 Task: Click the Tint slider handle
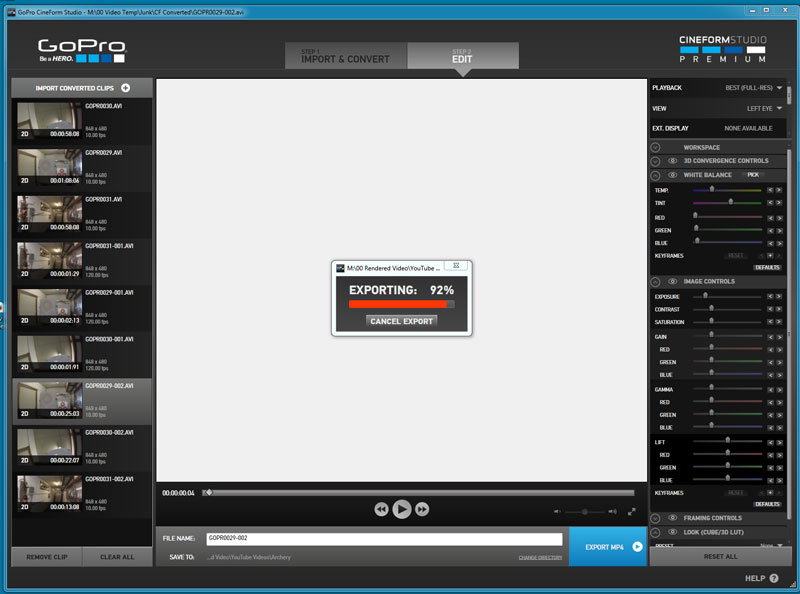tap(731, 202)
